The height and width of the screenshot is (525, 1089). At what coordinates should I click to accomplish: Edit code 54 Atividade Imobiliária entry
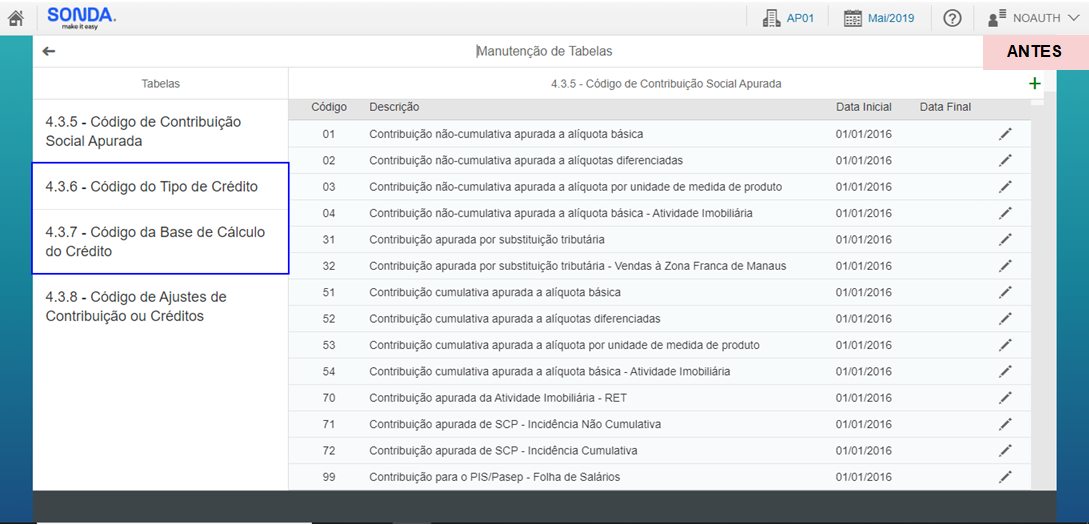coord(1005,372)
